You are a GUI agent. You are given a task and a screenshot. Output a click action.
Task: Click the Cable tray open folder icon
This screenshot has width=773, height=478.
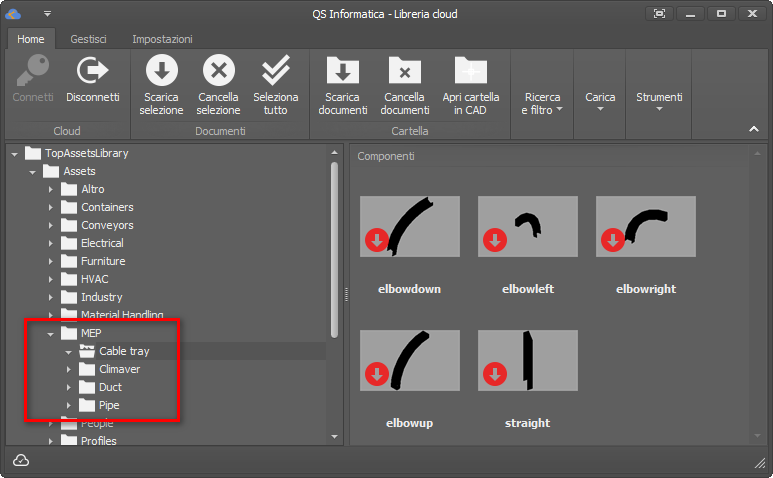[87, 351]
